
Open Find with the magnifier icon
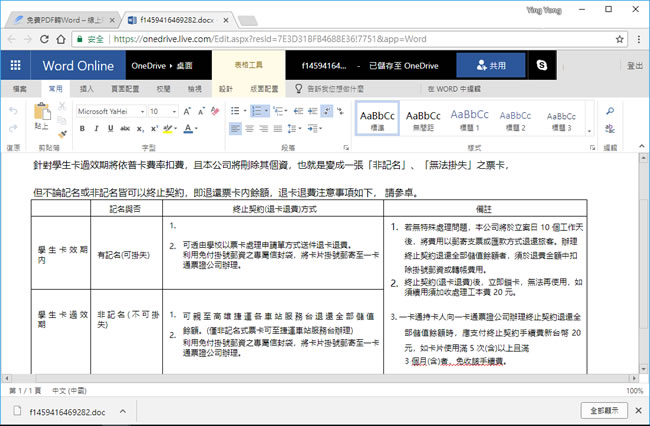[610, 111]
